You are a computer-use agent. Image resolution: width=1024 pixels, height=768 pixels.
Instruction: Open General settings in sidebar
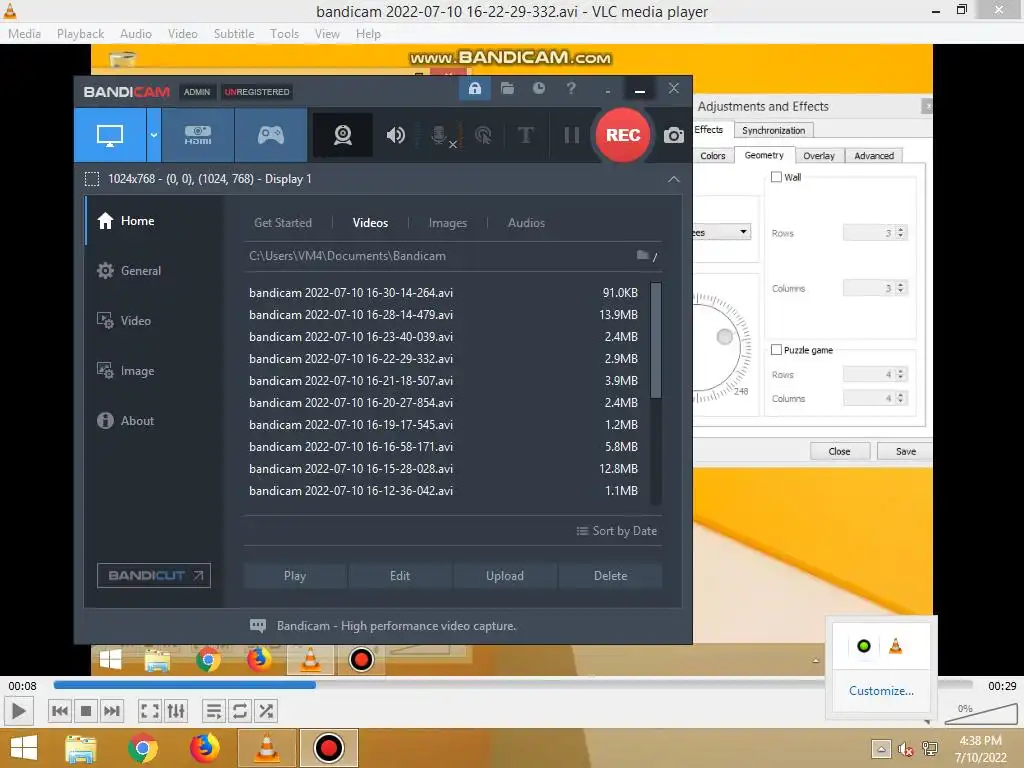[129, 270]
